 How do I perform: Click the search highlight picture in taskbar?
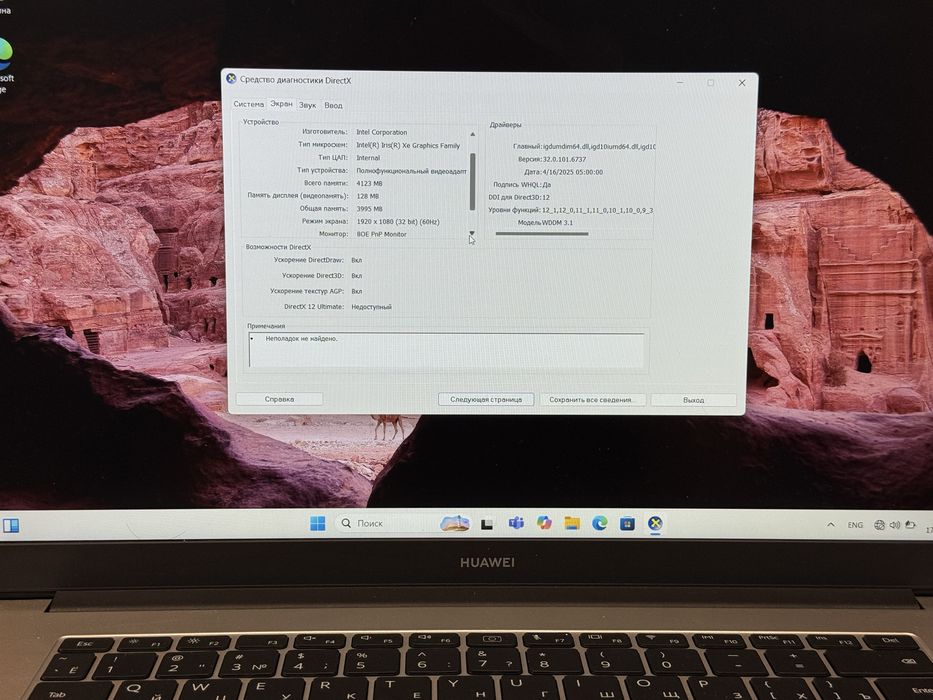click(x=455, y=523)
